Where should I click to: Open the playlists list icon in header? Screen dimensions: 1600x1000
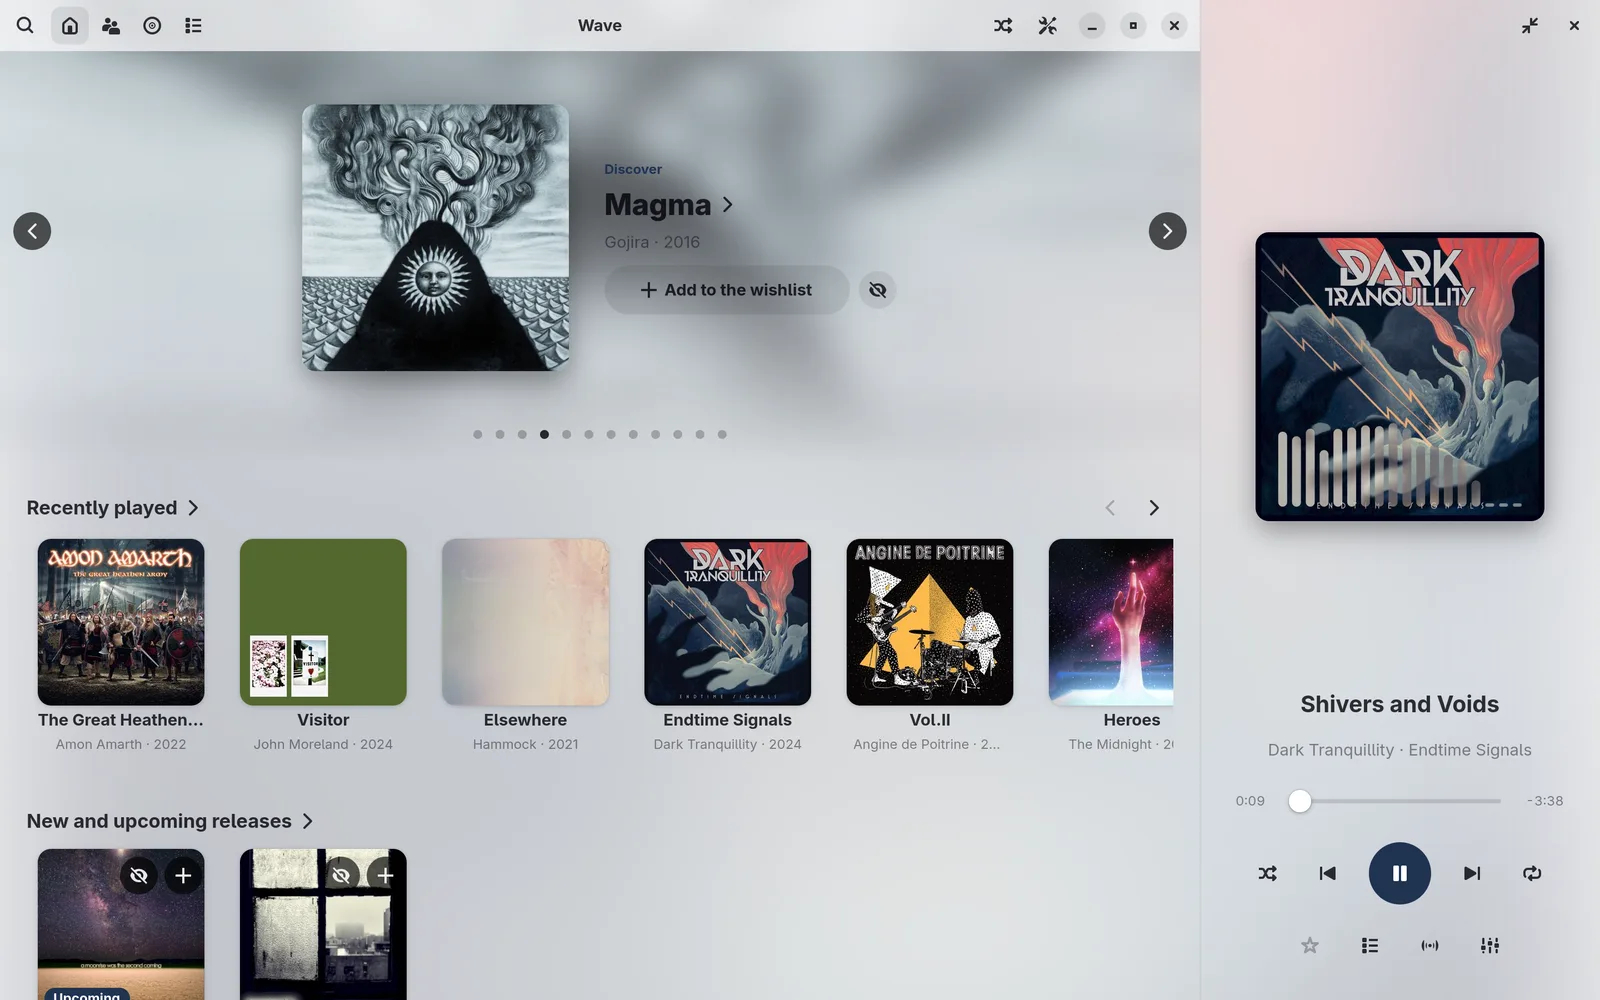tap(193, 26)
